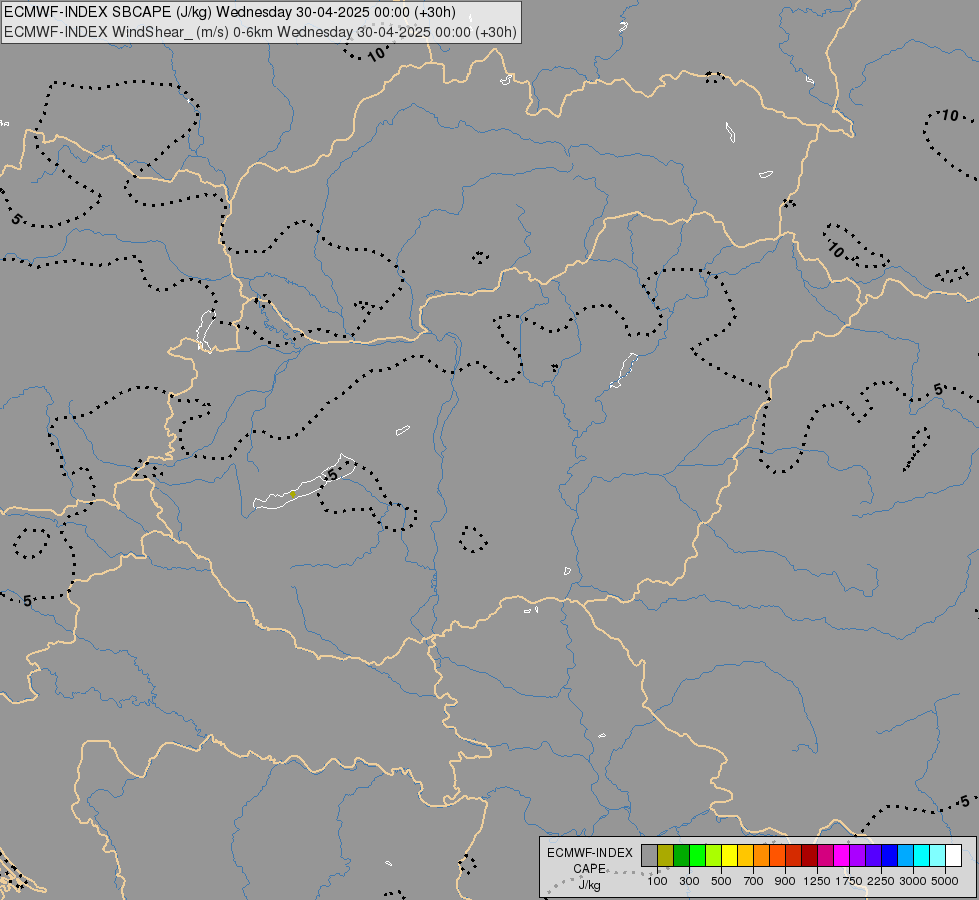Click the legend value 5000
Image resolution: width=979 pixels, height=900 pixels.
(945, 881)
